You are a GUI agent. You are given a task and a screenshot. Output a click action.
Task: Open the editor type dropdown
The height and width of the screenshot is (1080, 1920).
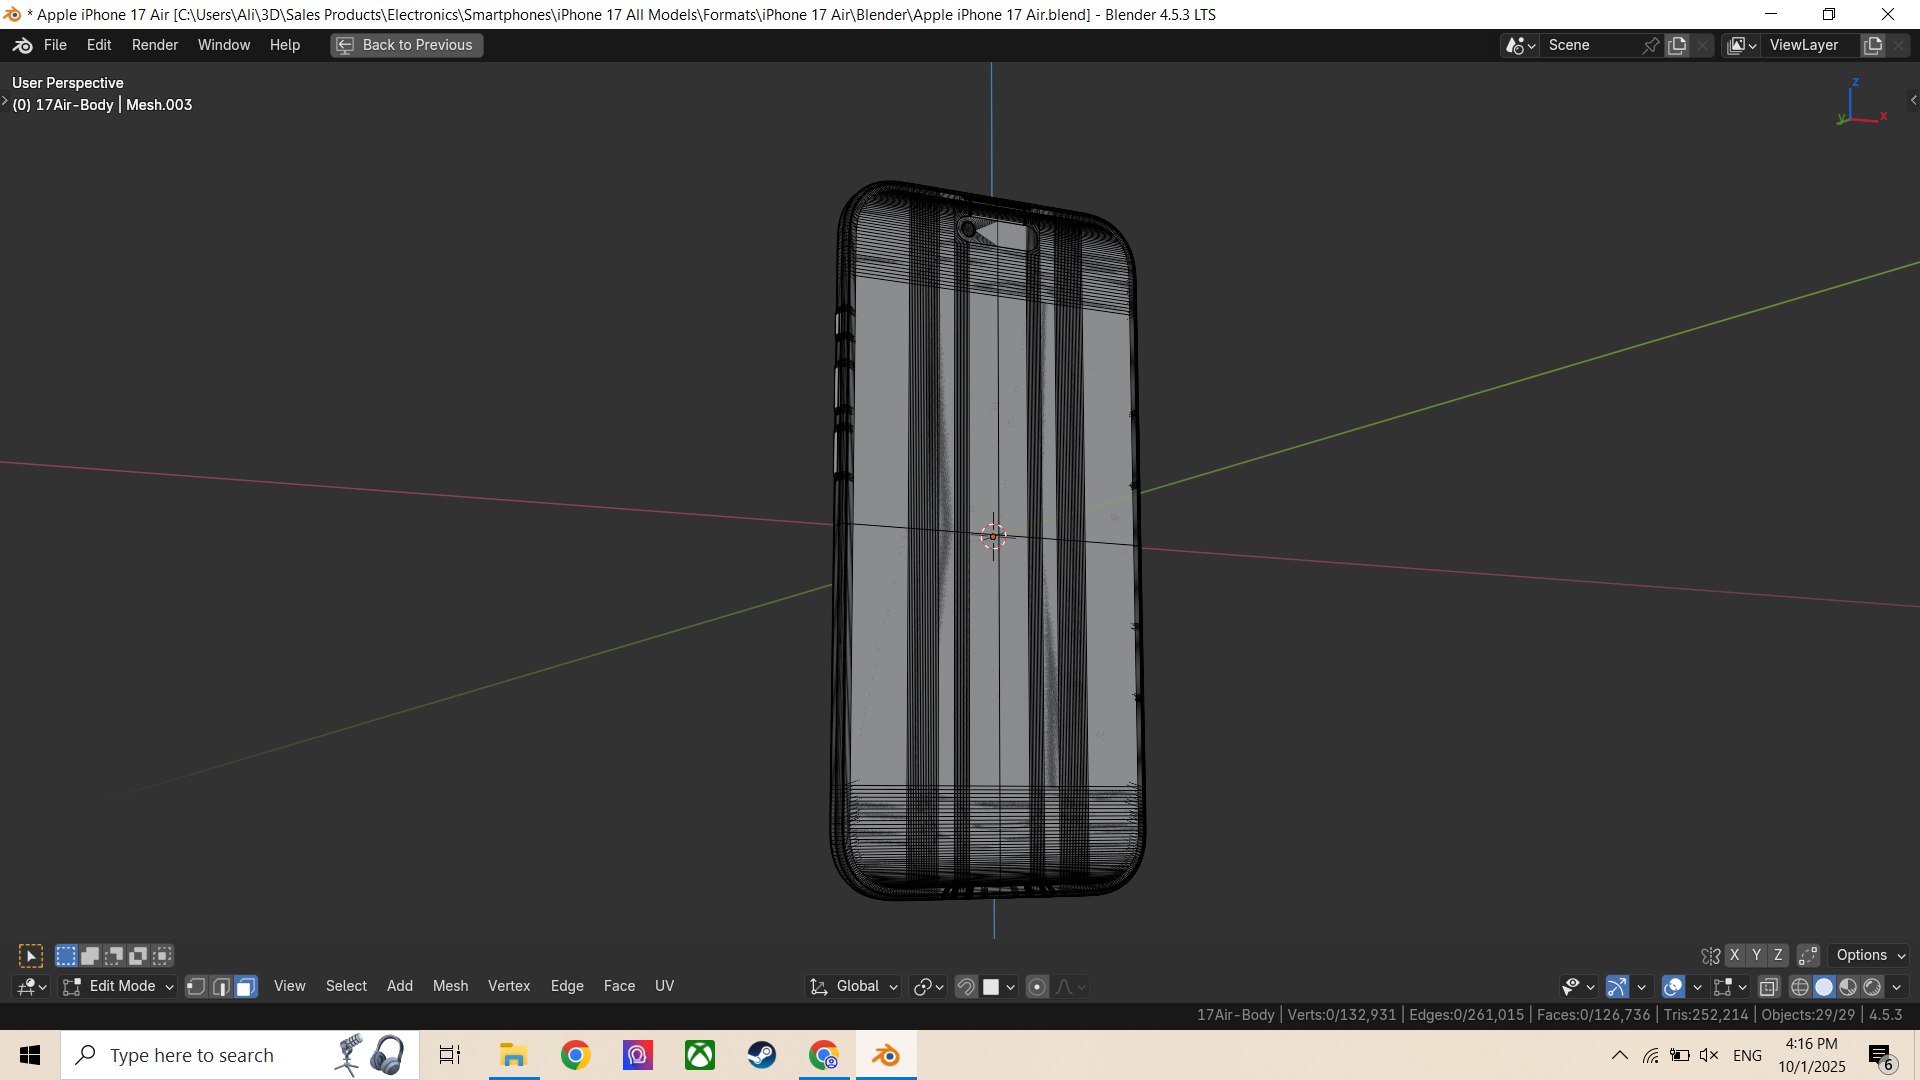pyautogui.click(x=32, y=987)
